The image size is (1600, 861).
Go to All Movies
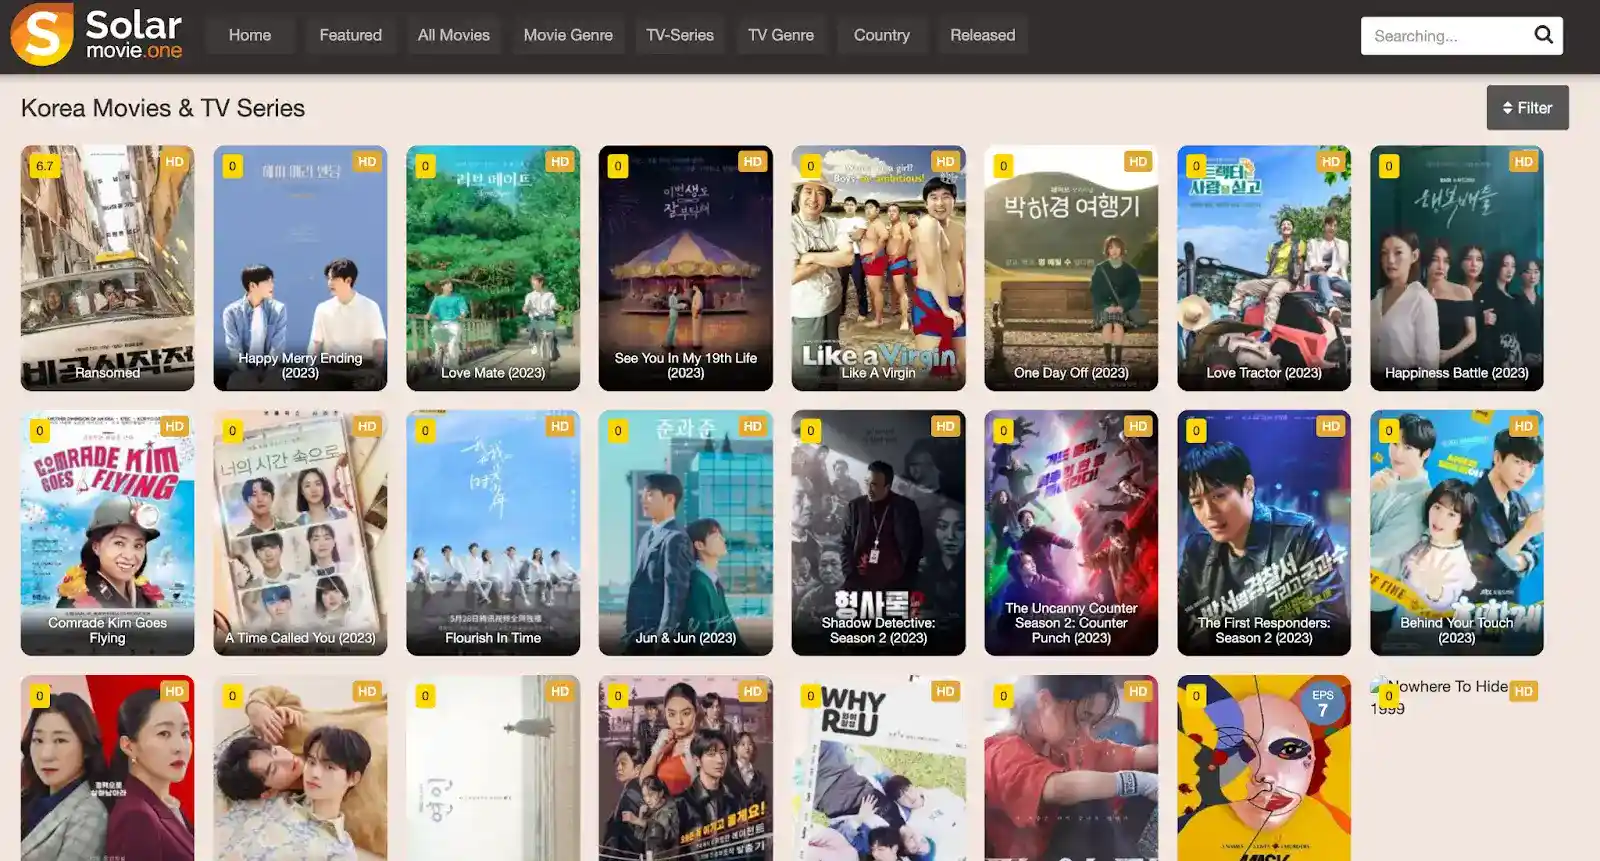[454, 35]
